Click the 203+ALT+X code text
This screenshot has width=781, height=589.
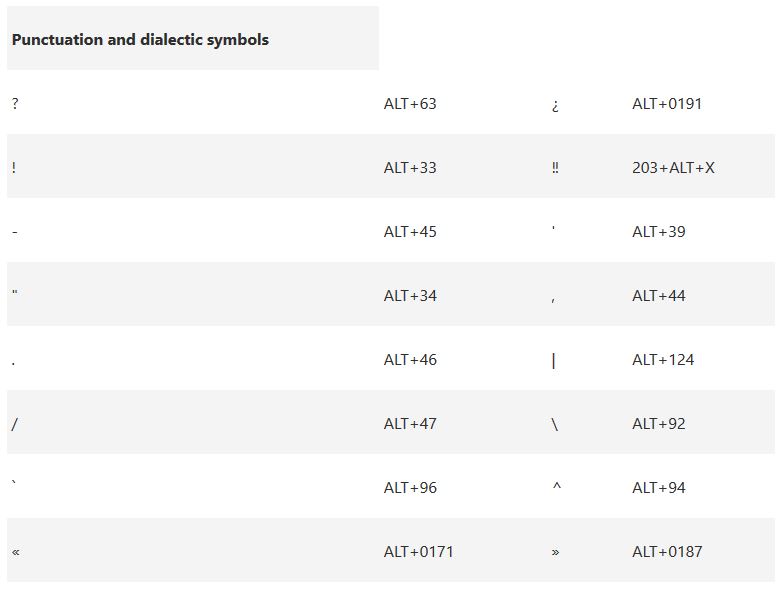click(x=673, y=168)
